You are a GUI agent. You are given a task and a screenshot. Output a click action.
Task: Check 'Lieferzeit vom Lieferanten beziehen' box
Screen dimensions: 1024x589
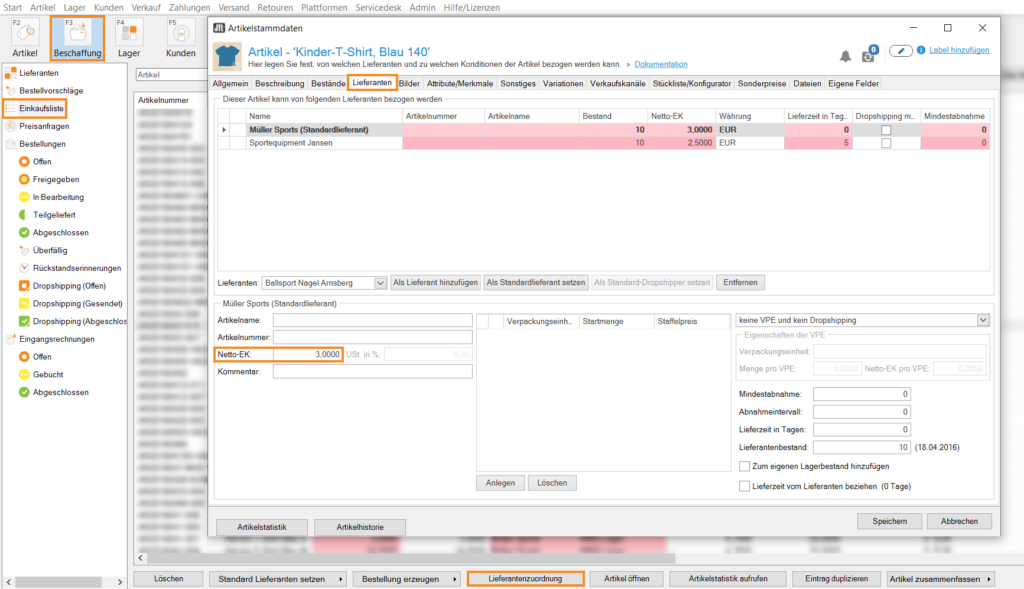[x=744, y=486]
